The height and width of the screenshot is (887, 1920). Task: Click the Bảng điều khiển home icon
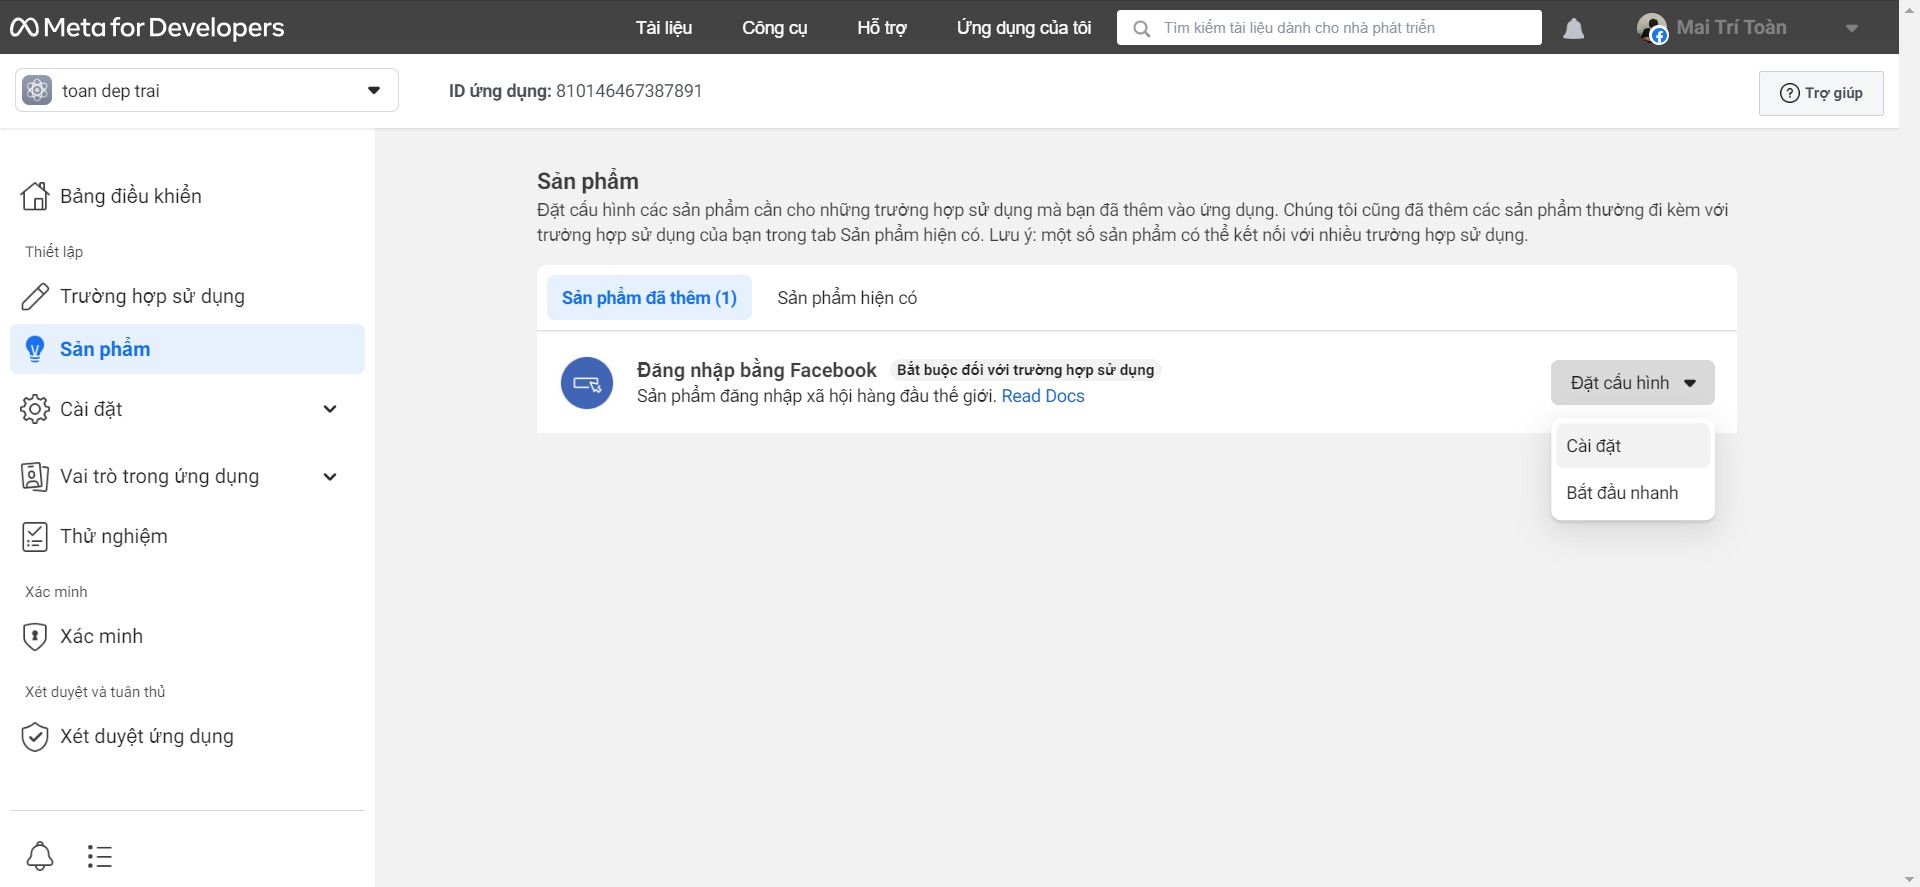[x=35, y=196]
